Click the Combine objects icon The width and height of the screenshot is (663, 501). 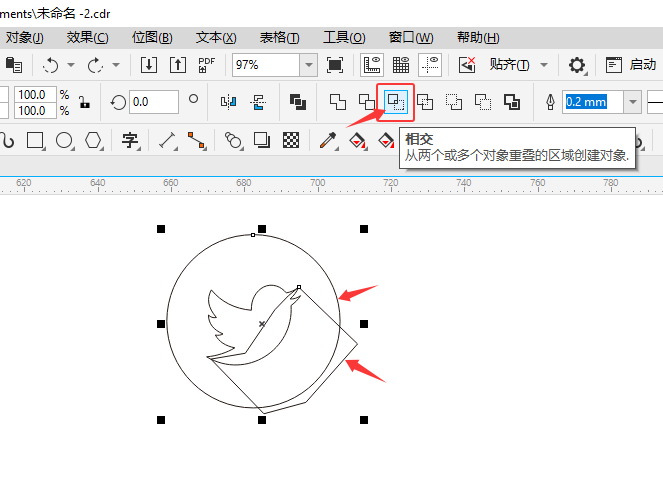(298, 102)
